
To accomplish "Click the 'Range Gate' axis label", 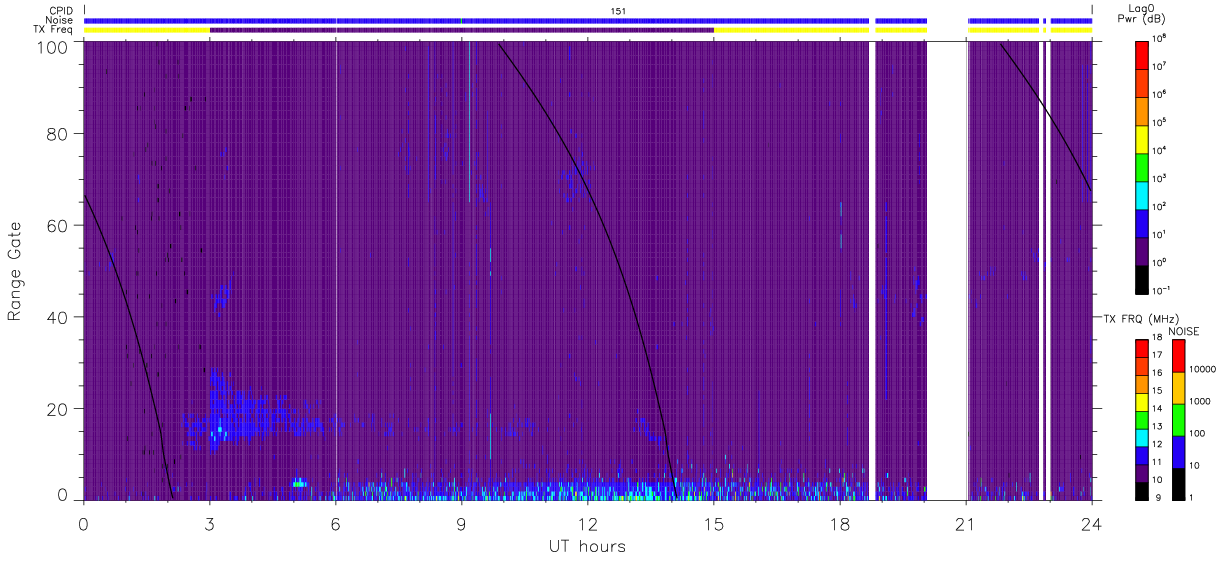I will tap(16, 272).
